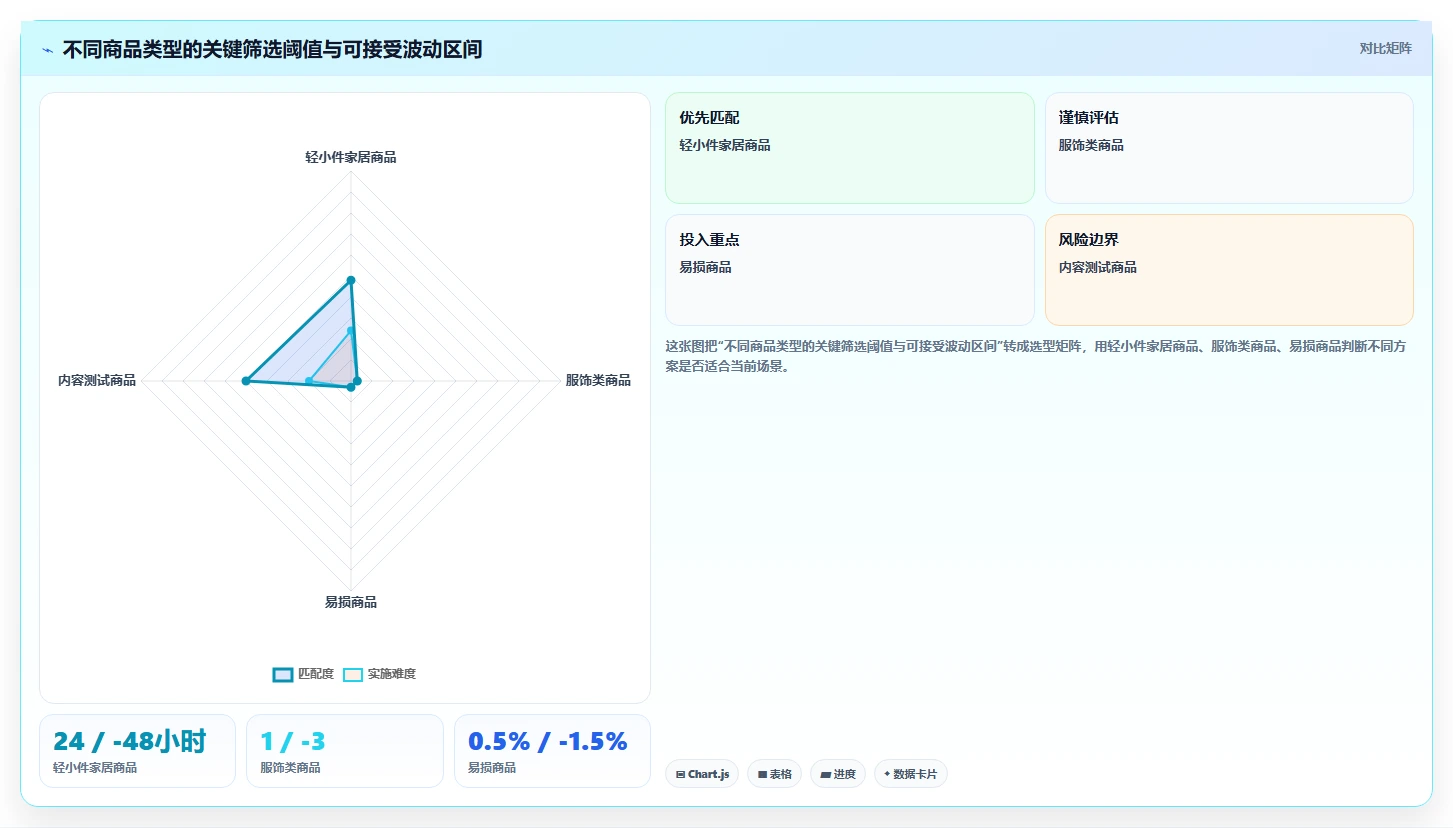
Task: Click radar axis label 轻小件家居商品
Action: point(351,157)
